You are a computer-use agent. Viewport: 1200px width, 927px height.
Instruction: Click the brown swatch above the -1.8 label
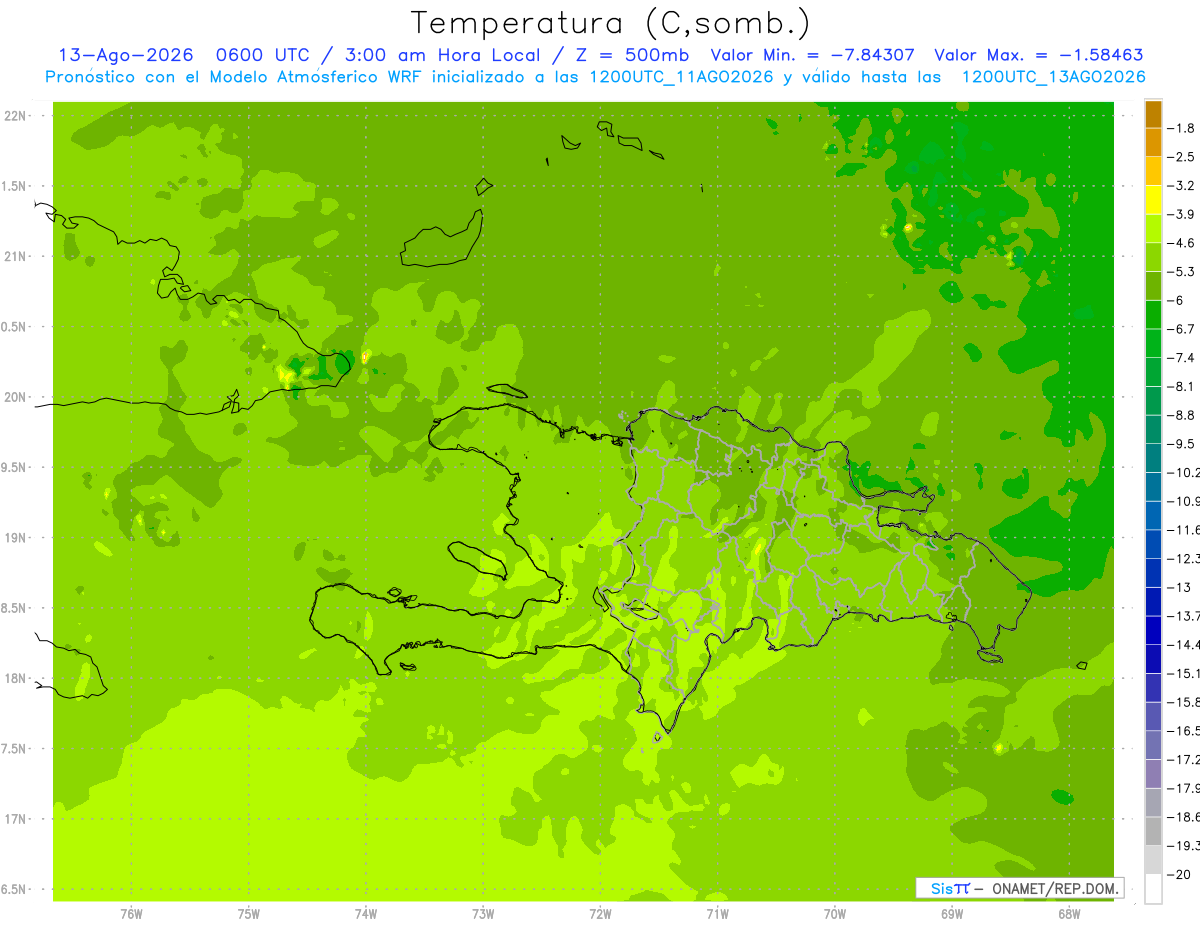[x=1153, y=114]
